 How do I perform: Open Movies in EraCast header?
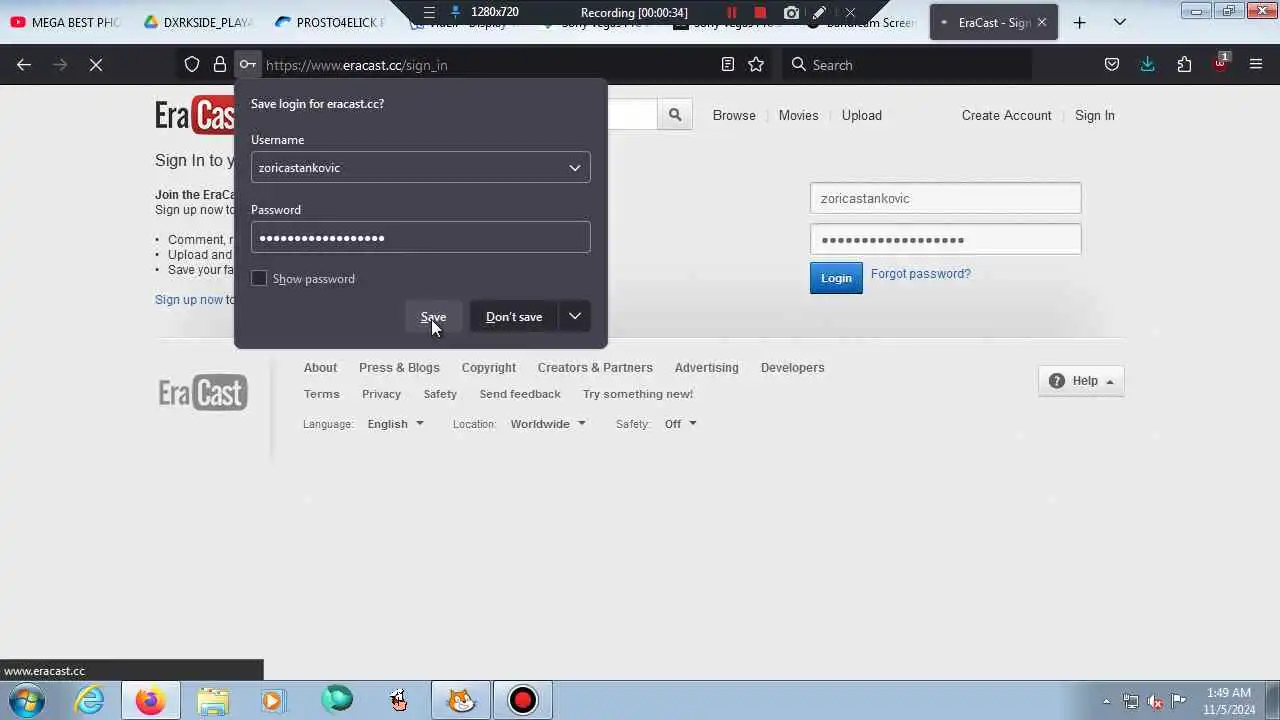[x=798, y=116]
